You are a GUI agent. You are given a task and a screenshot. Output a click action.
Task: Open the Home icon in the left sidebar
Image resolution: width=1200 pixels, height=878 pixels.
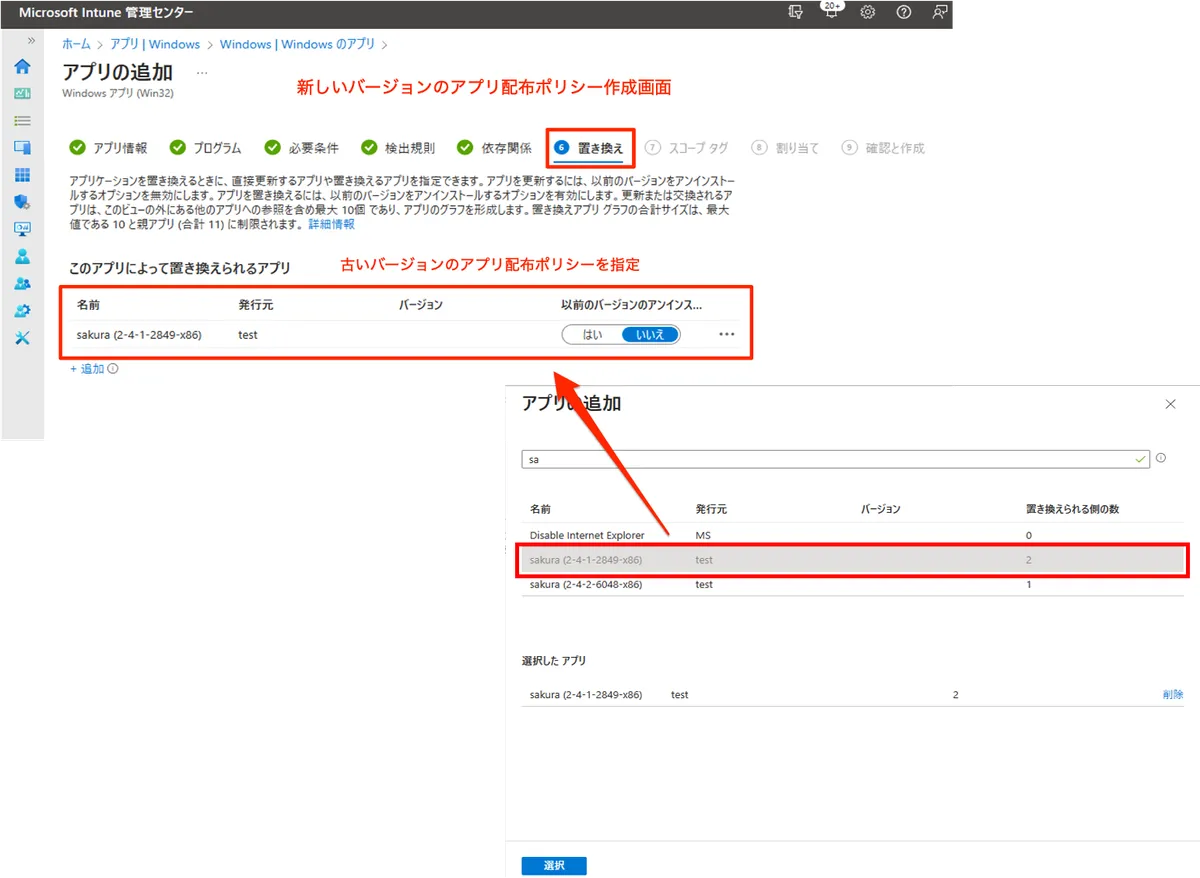pyautogui.click(x=22, y=67)
